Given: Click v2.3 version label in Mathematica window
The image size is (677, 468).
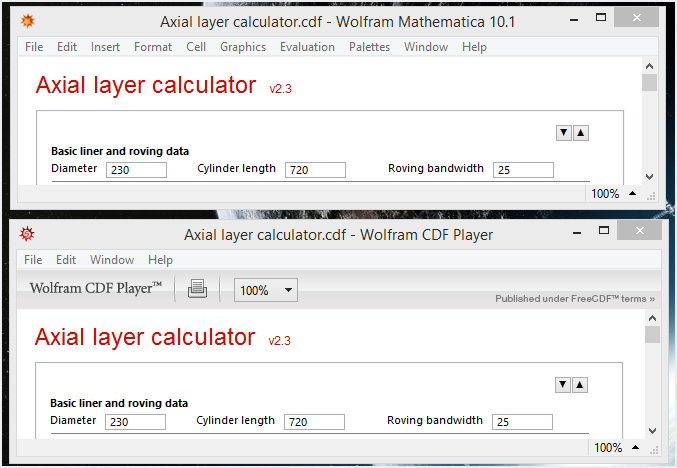Looking at the screenshot, I should (x=281, y=89).
